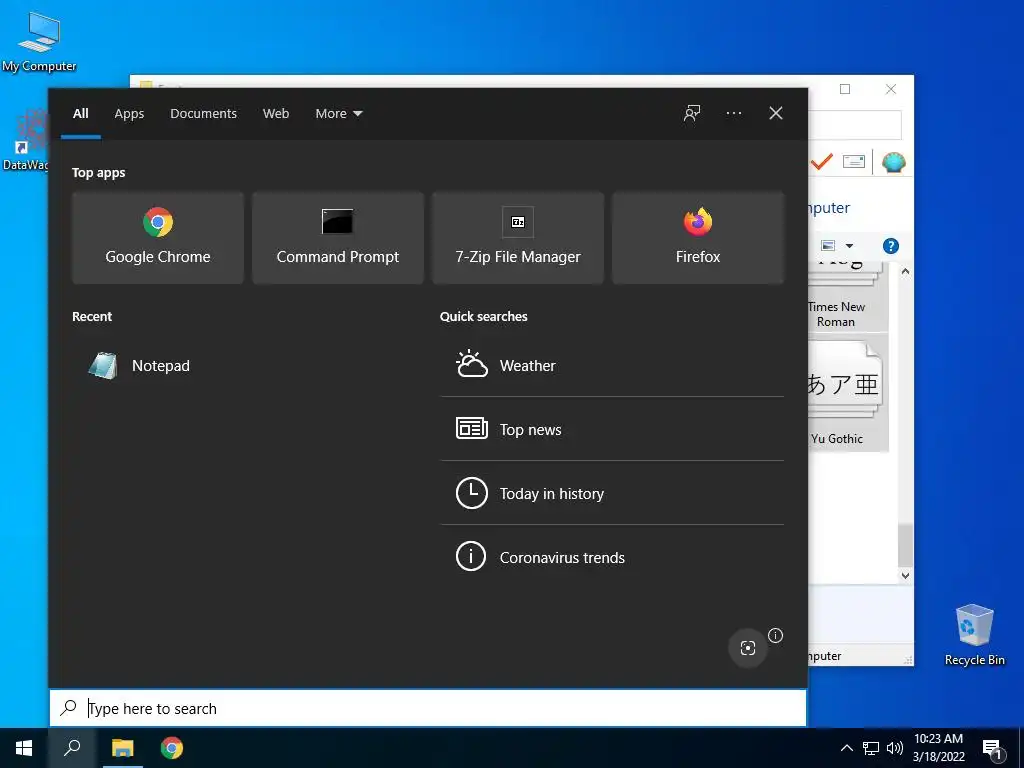The height and width of the screenshot is (768, 1024).
Task: Click scroll up arrow in background window
Action: [x=905, y=271]
